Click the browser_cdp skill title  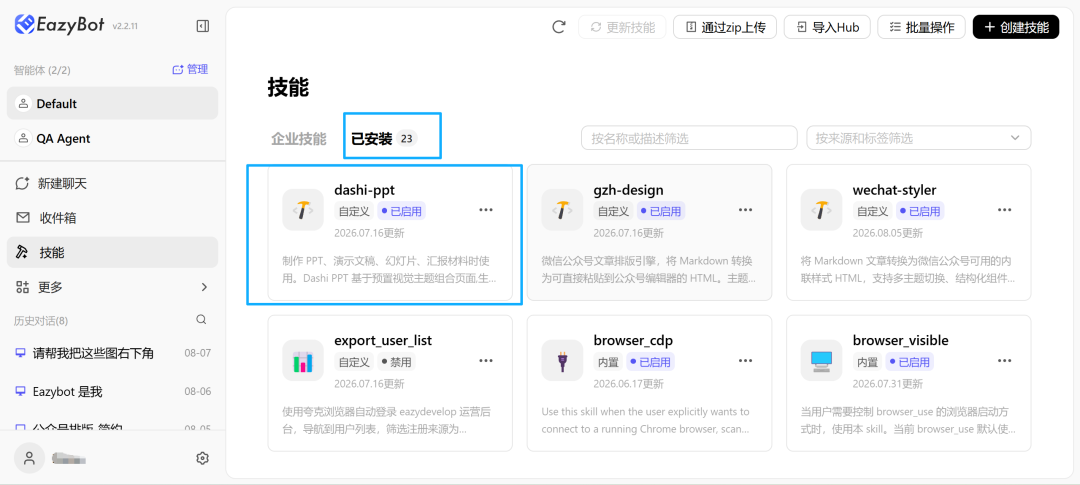[633, 340]
